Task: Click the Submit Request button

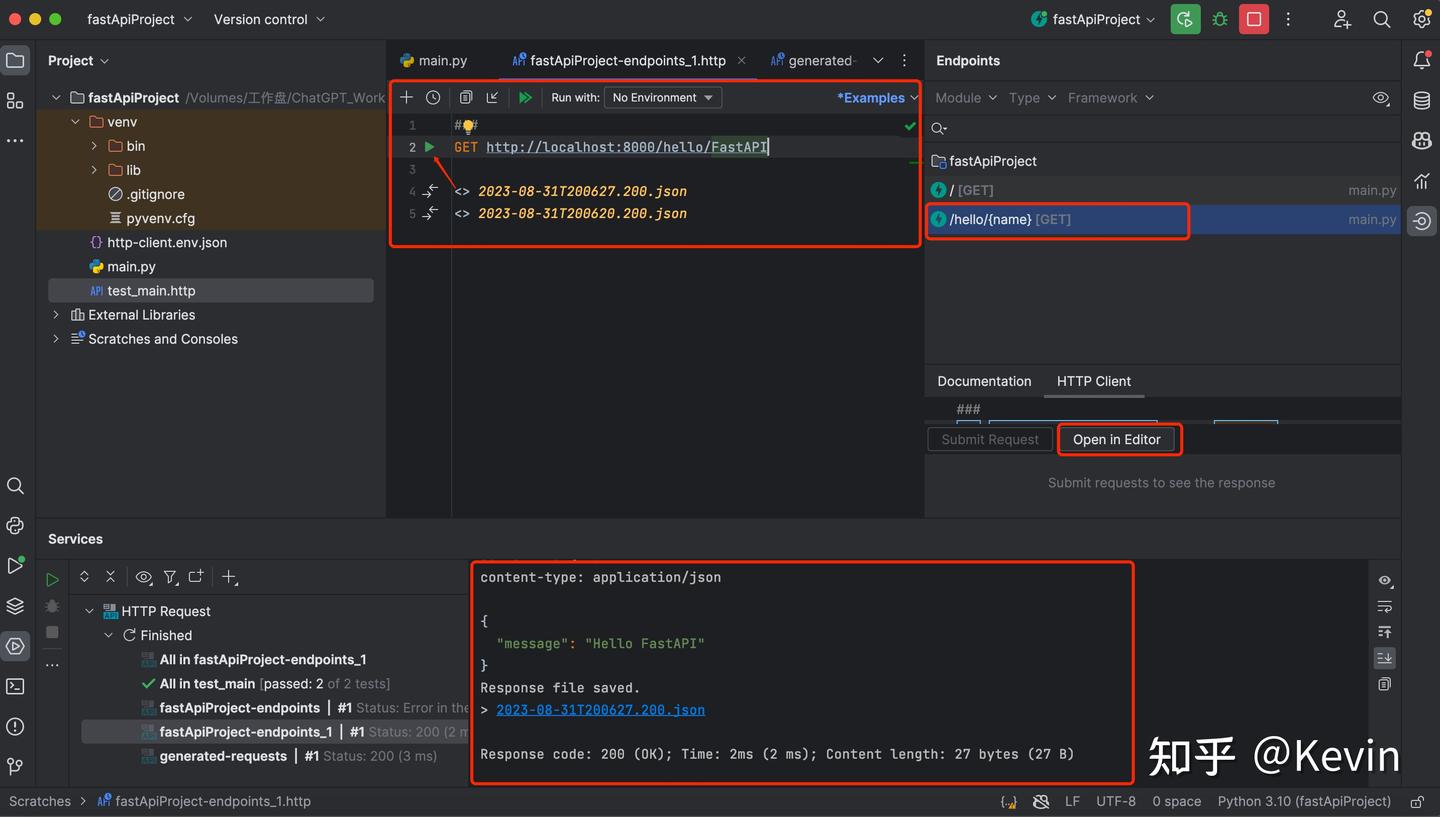Action: click(989, 439)
